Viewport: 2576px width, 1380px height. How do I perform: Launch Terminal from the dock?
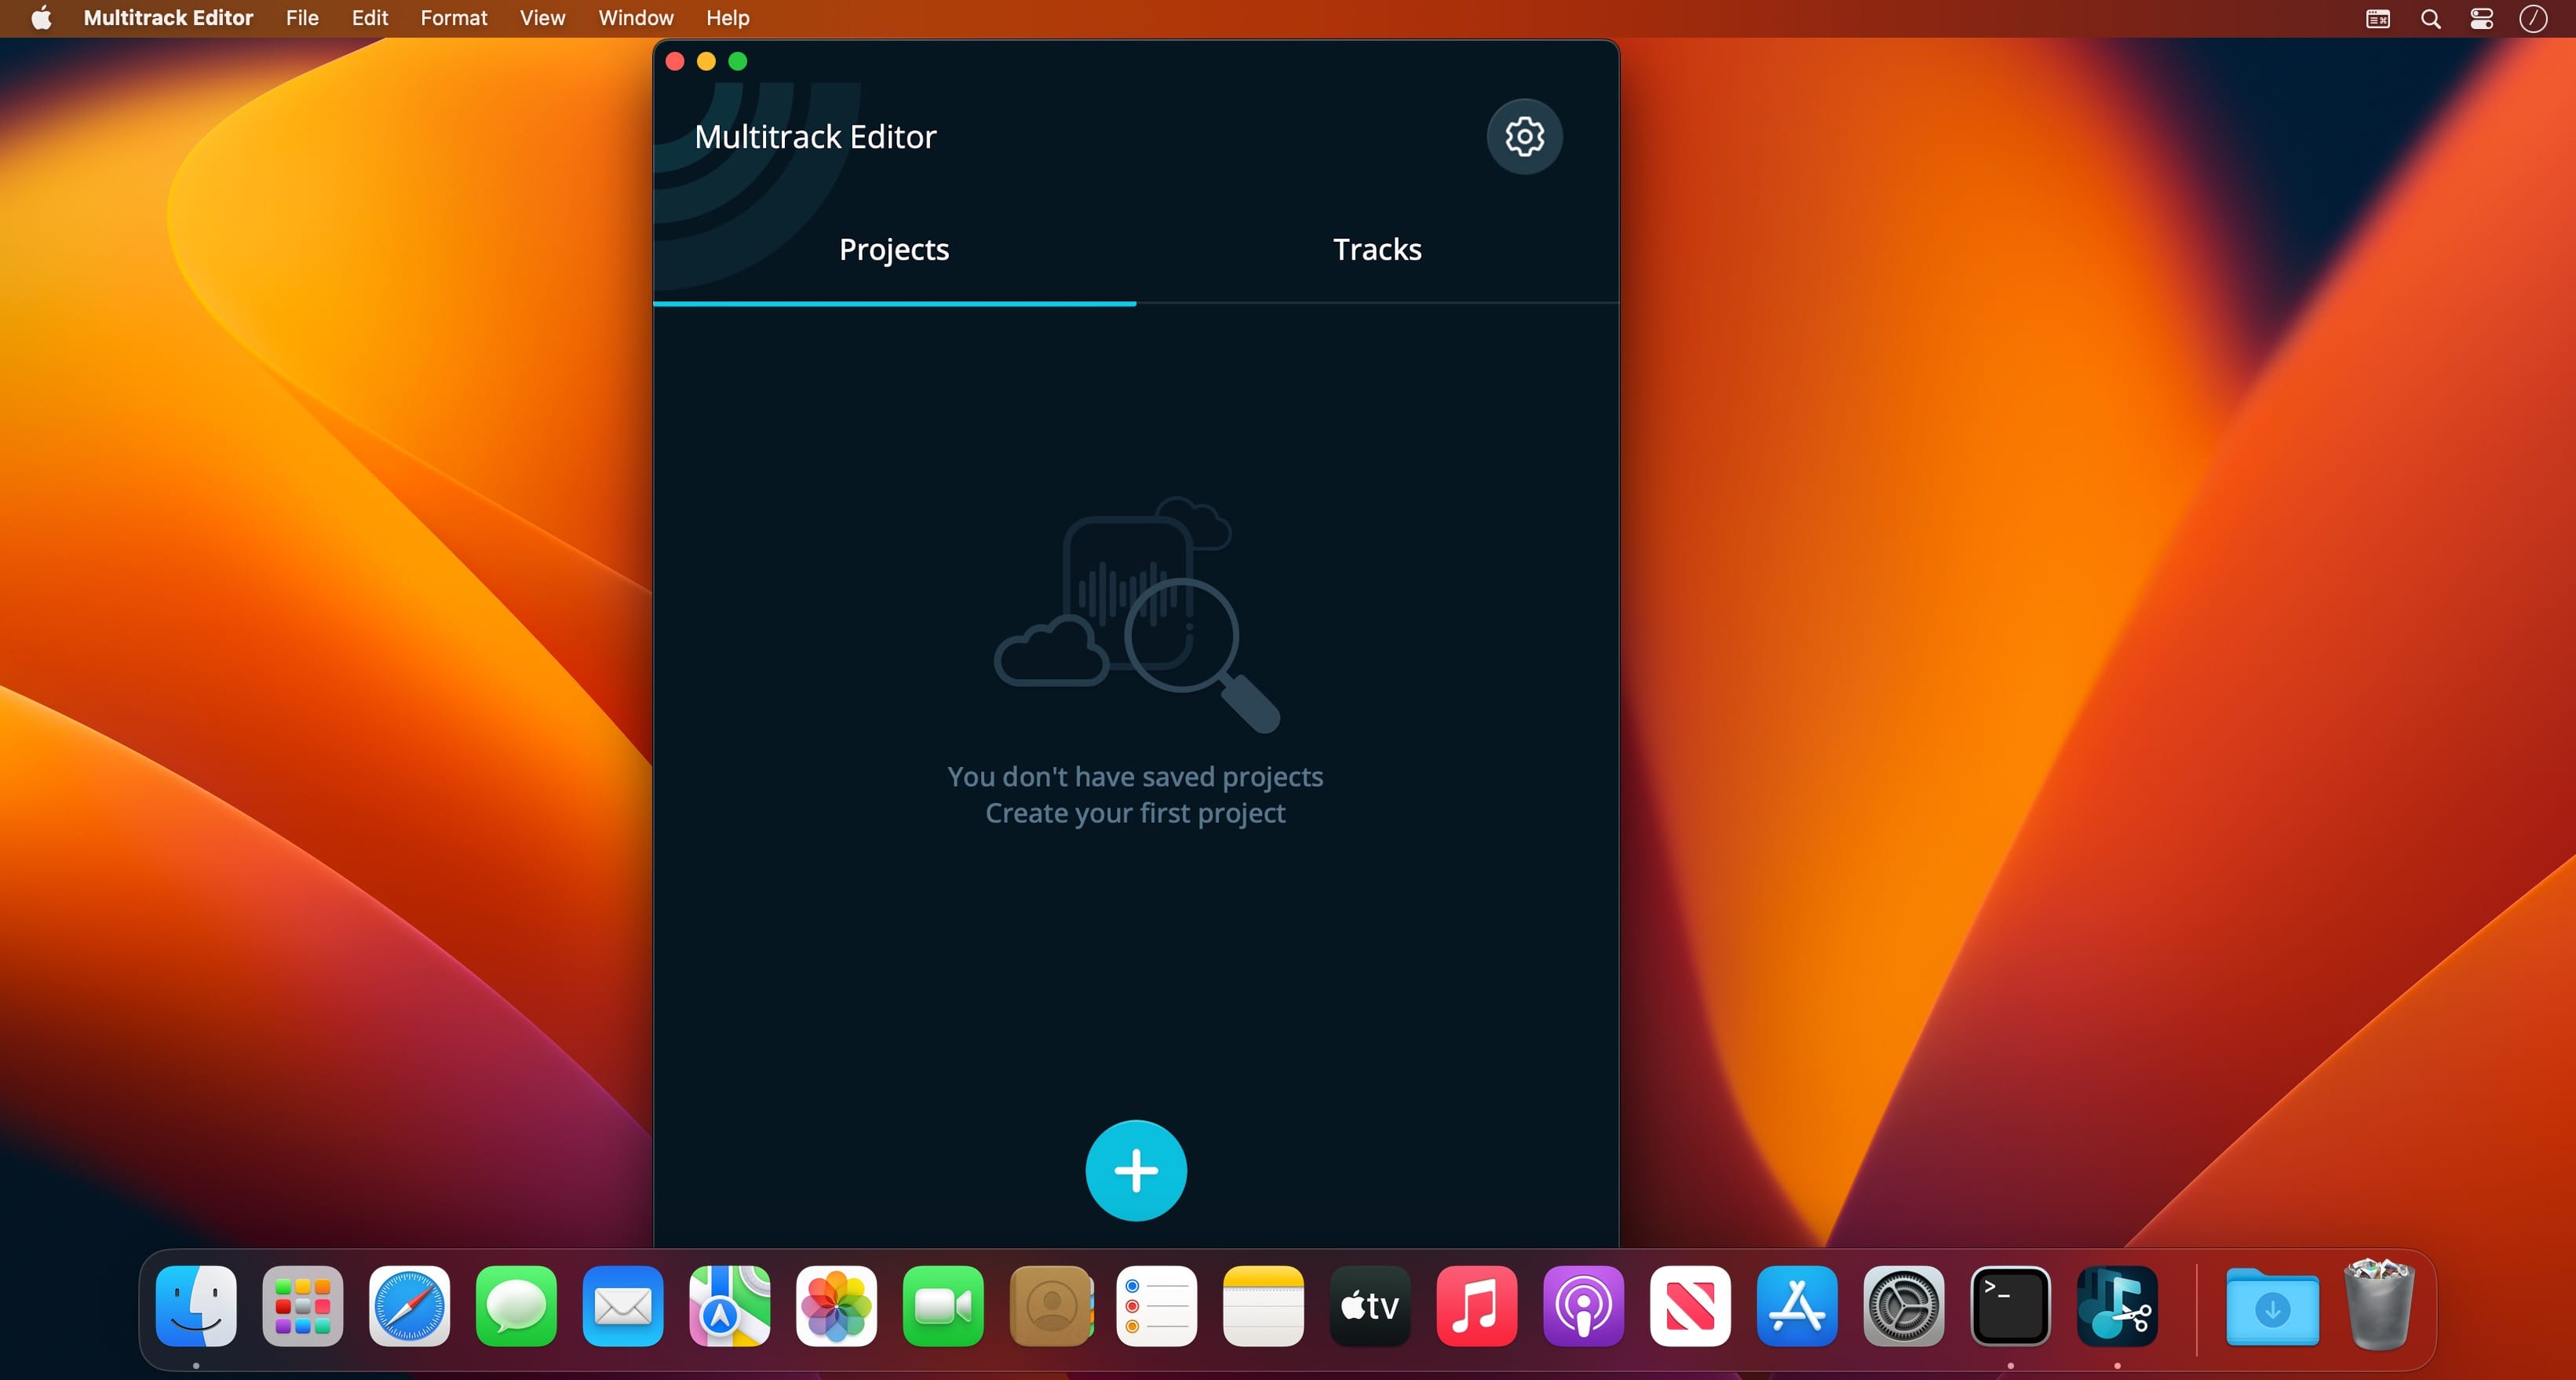(2009, 1306)
